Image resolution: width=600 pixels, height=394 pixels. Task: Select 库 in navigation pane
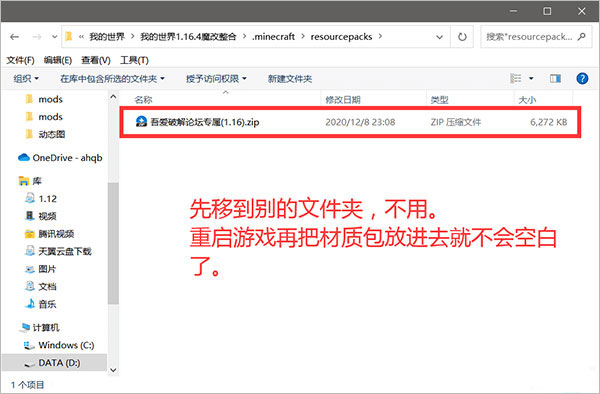coord(30,181)
